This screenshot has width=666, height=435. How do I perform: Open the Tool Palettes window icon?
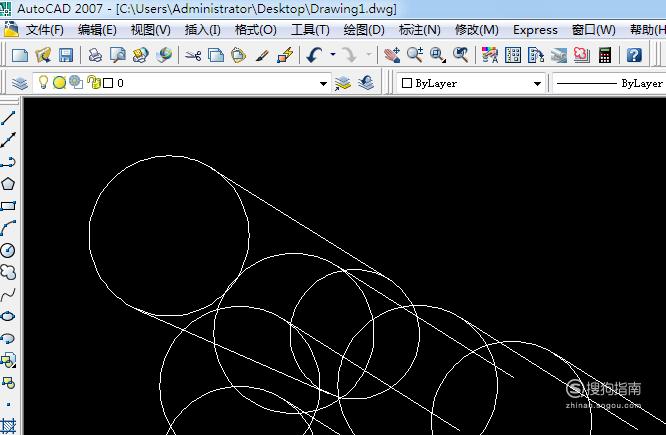tap(536, 55)
